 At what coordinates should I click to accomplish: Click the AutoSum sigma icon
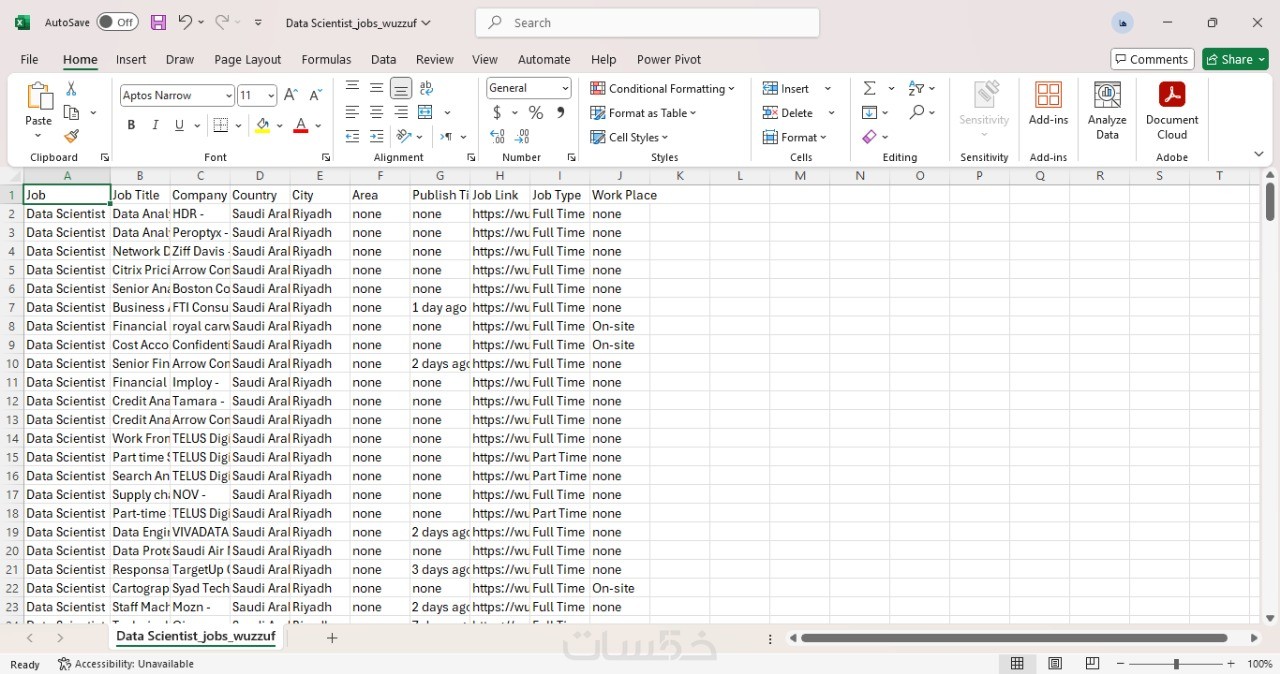[869, 88]
